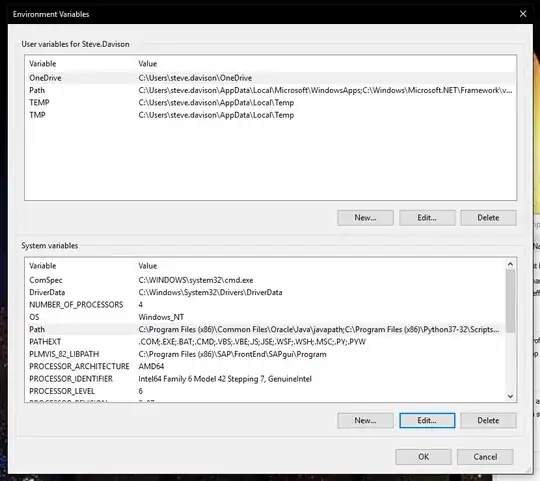Click Edit under system variables
The height and width of the screenshot is (481, 540).
click(427, 420)
